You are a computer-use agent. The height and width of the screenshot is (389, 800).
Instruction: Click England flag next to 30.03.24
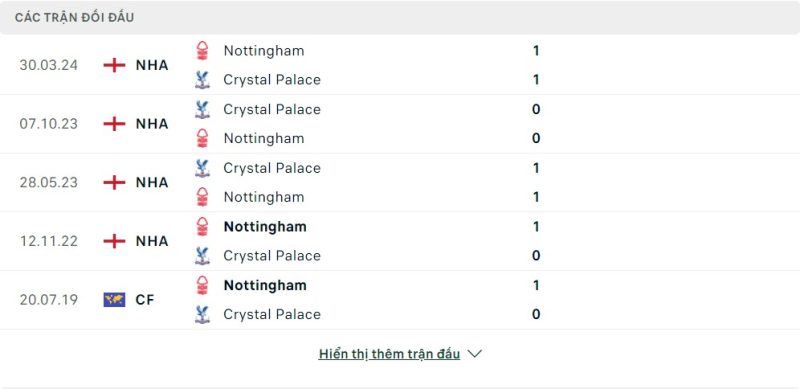point(114,65)
